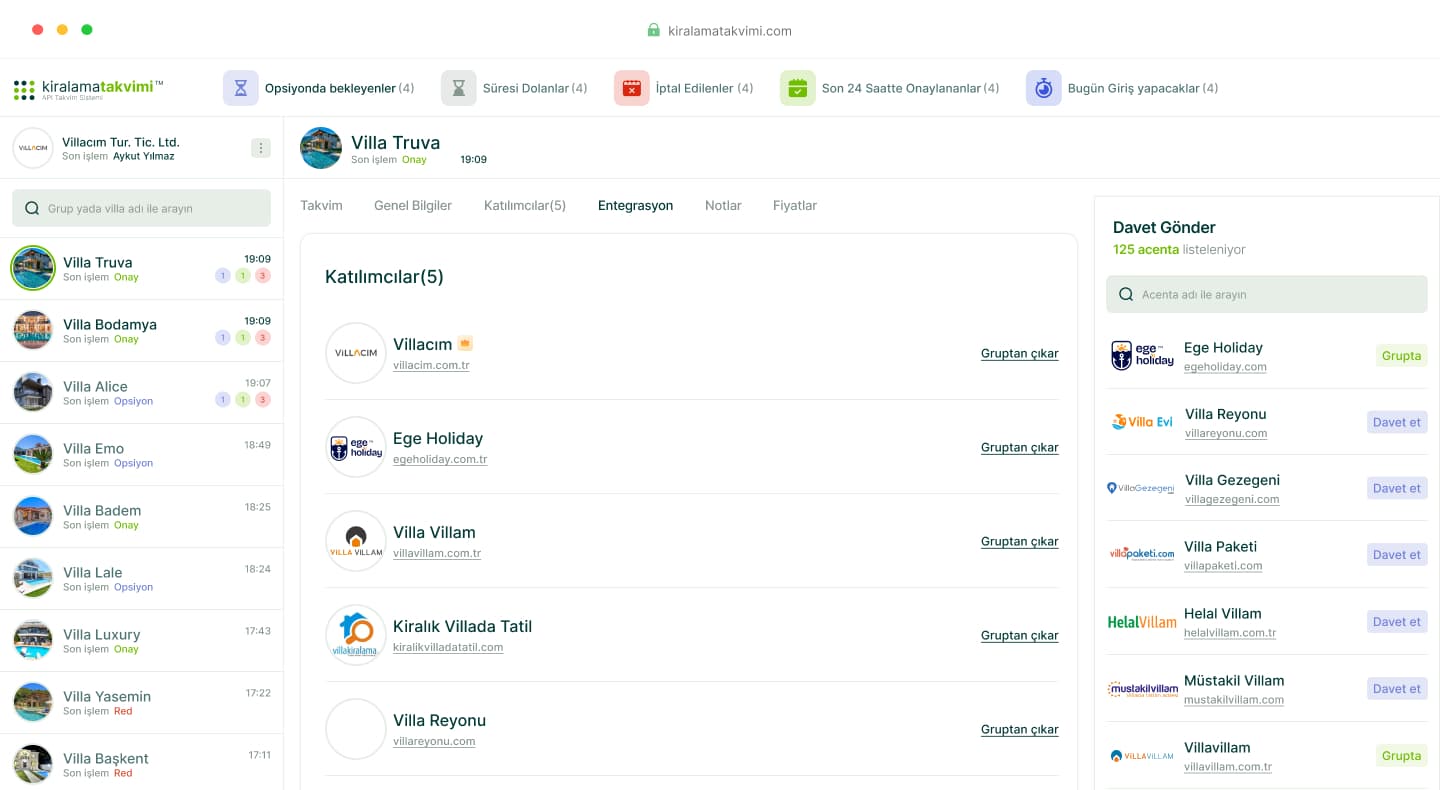Click the Opsiyonda bekleyenler hourglass icon

pos(240,88)
